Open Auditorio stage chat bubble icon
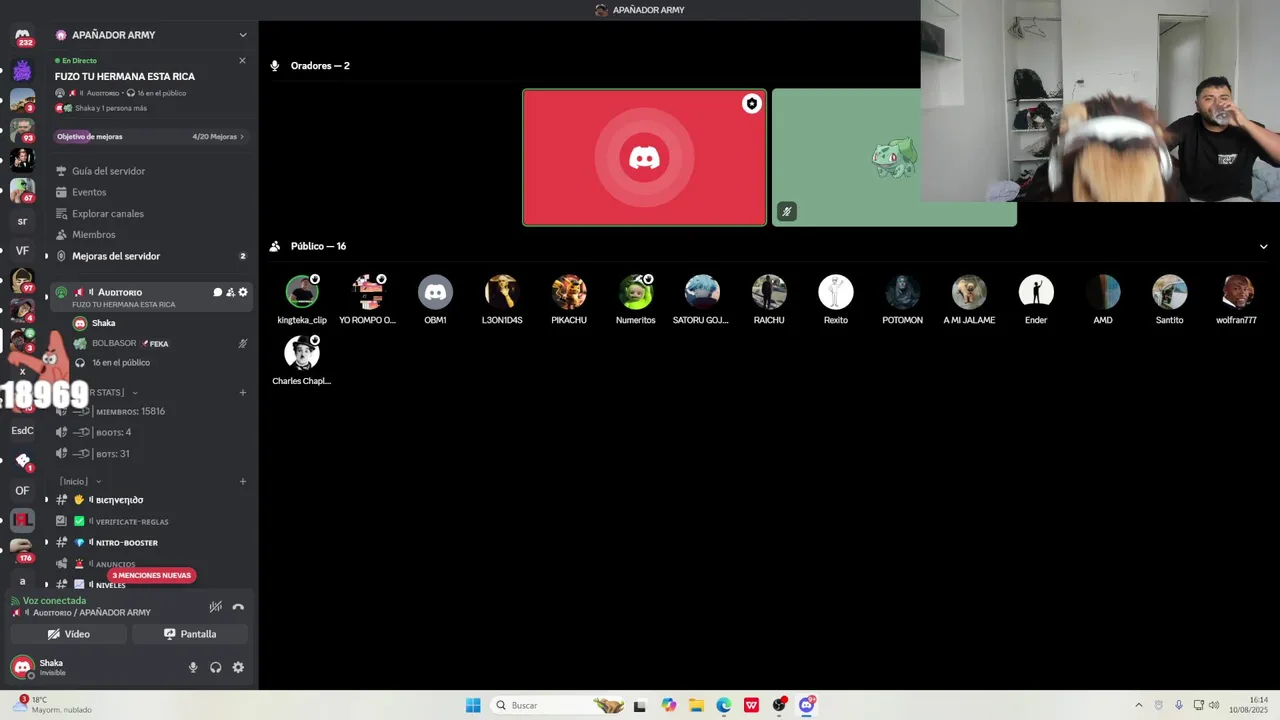The width and height of the screenshot is (1280, 720). pyautogui.click(x=217, y=292)
